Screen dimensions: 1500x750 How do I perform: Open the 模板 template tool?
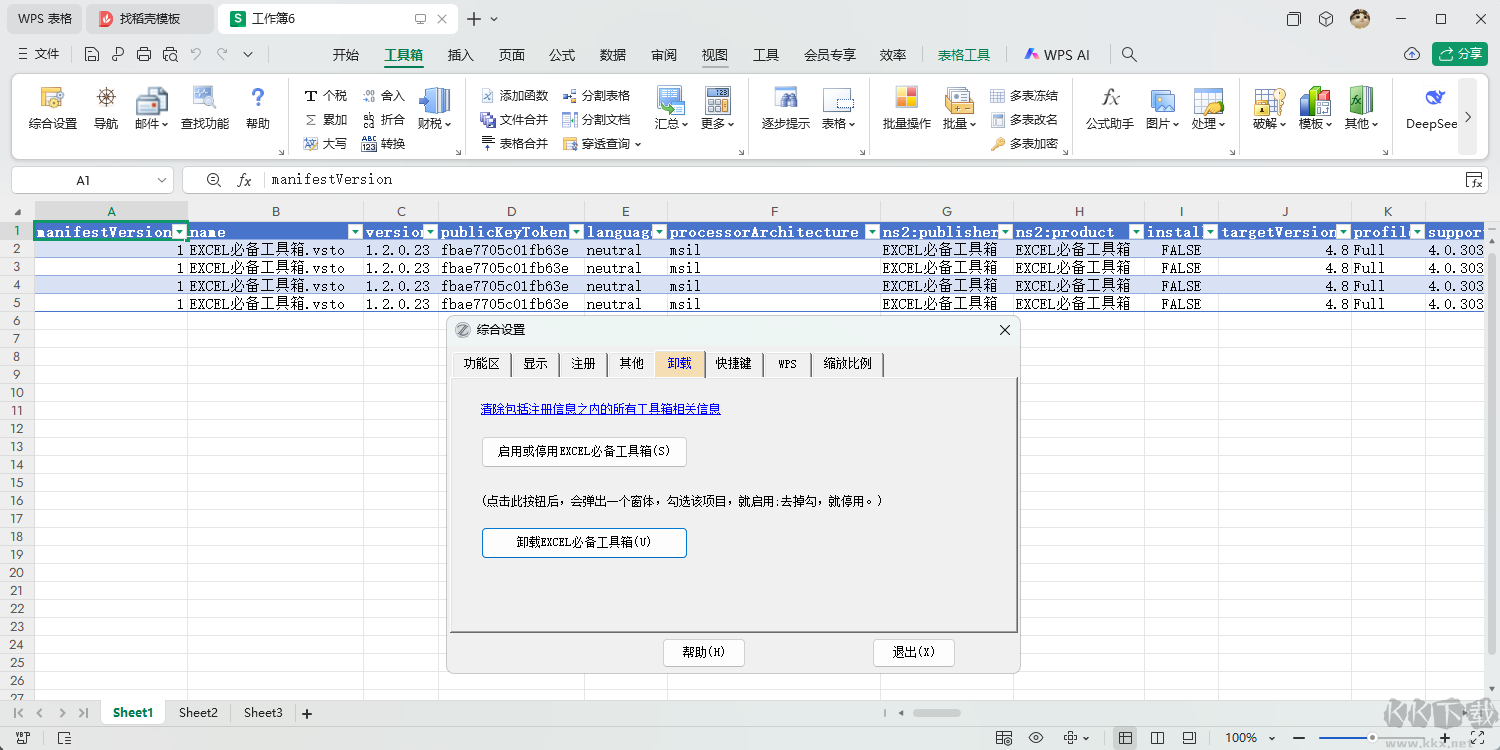click(1315, 108)
